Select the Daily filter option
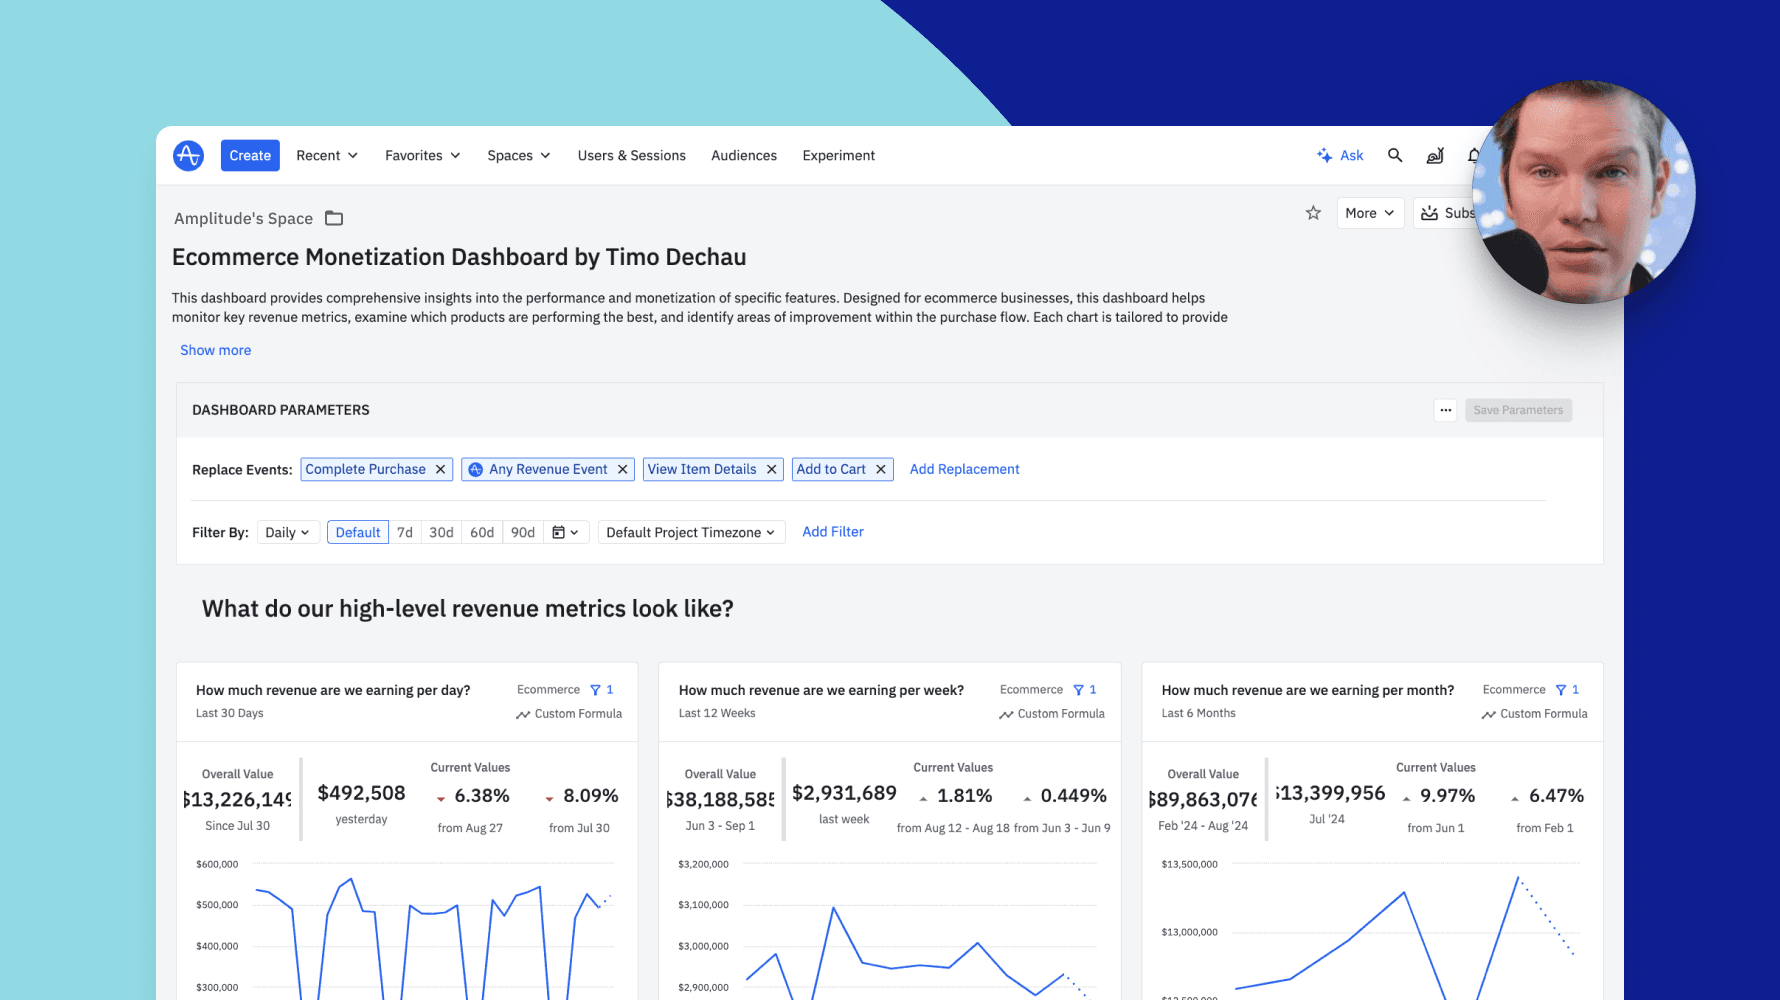This screenshot has width=1780, height=1000. pyautogui.click(x=287, y=532)
